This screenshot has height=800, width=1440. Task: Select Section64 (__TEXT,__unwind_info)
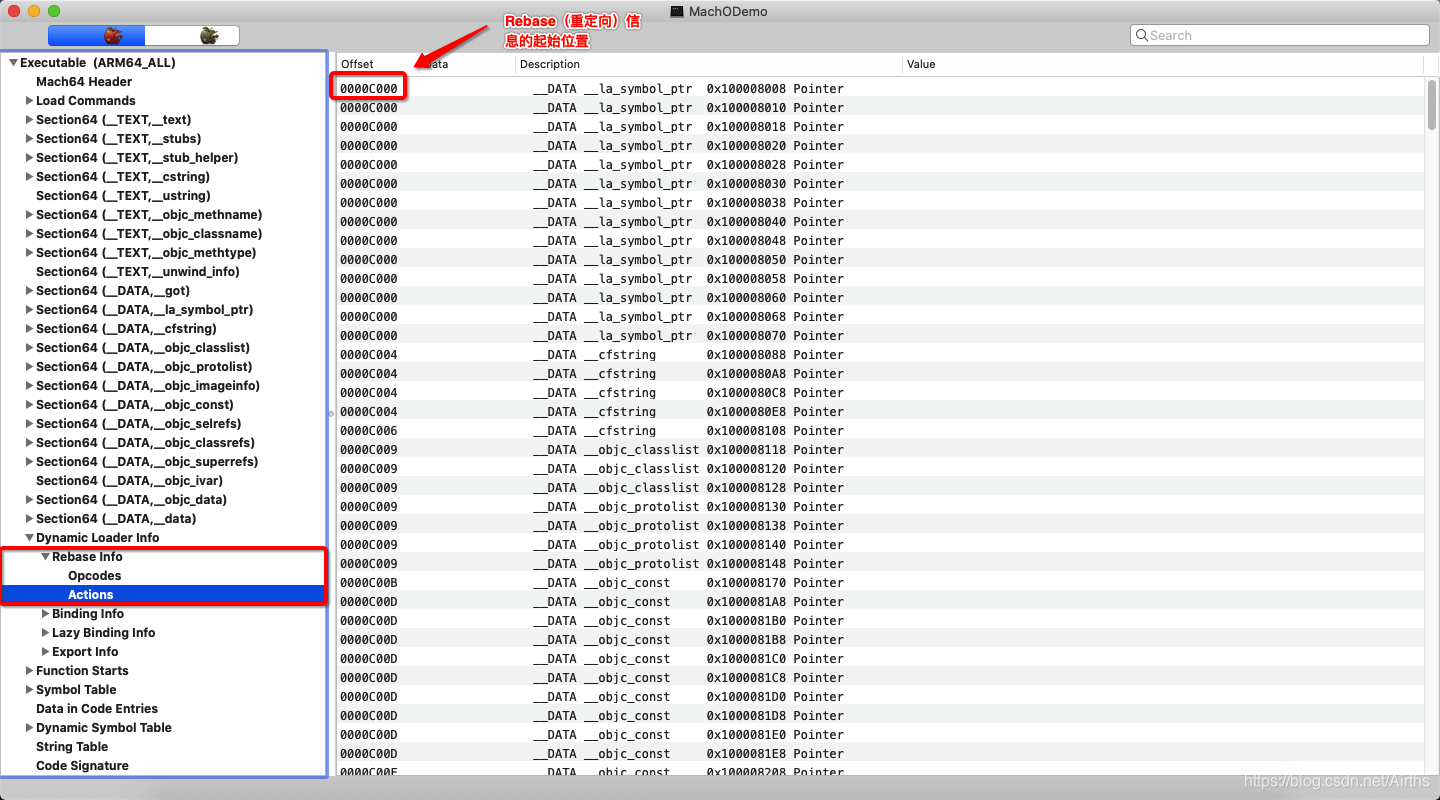138,272
